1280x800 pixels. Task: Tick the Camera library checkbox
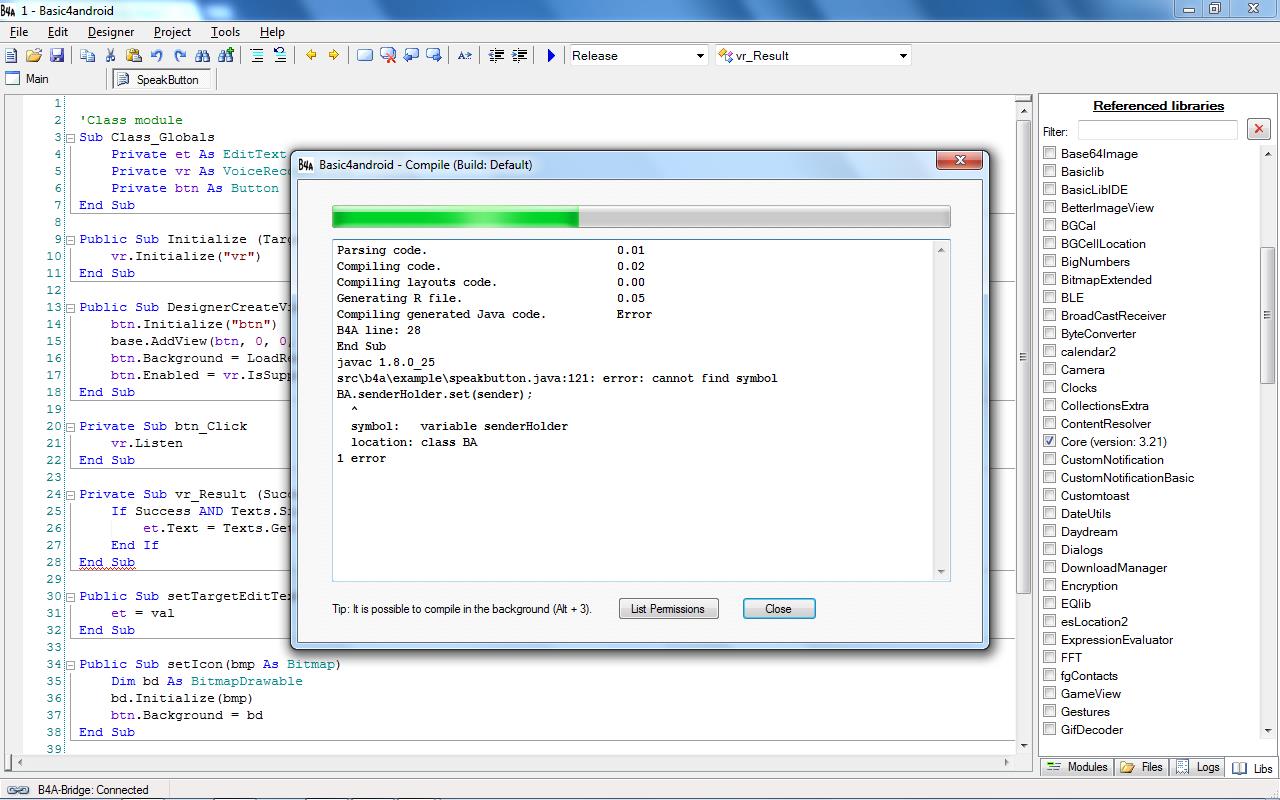[1049, 369]
